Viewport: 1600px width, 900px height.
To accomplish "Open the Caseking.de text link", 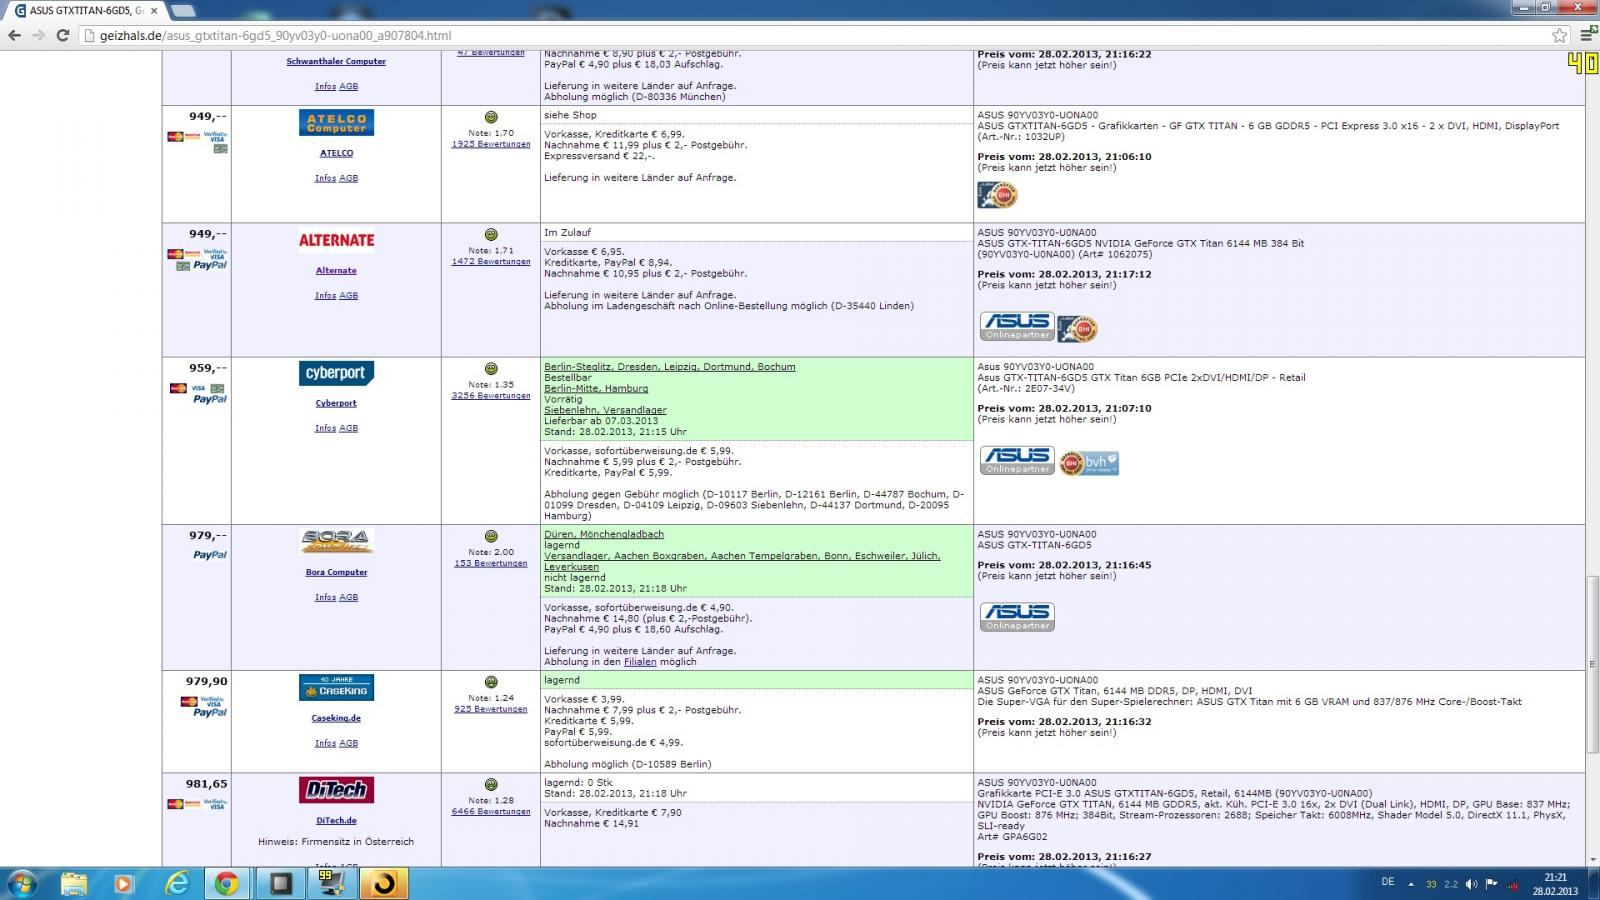I will [336, 718].
